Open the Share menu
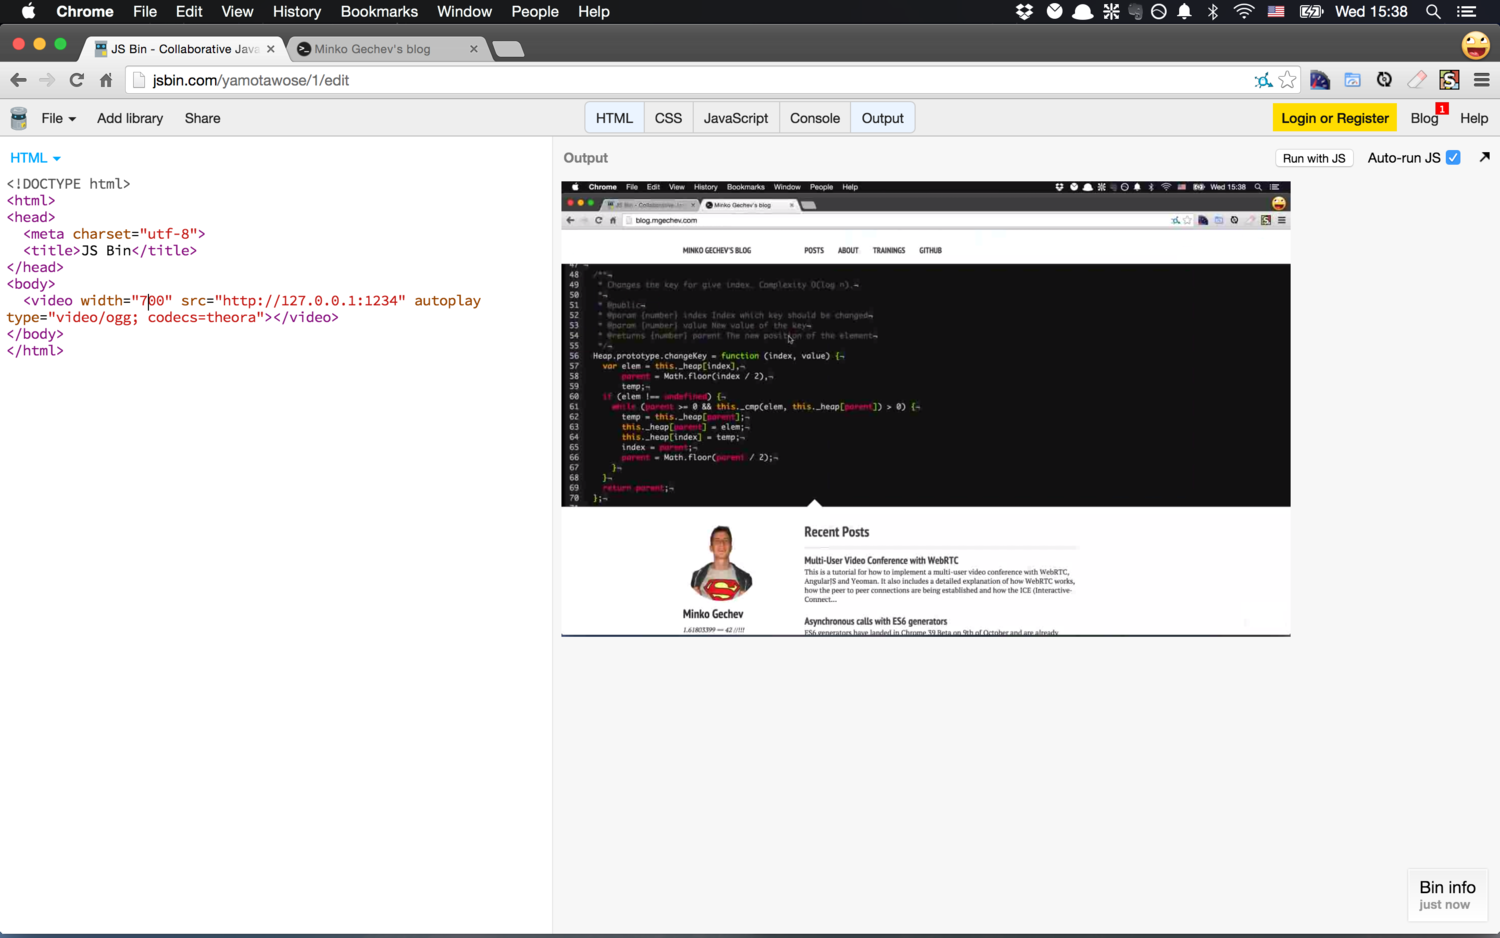 pos(202,118)
